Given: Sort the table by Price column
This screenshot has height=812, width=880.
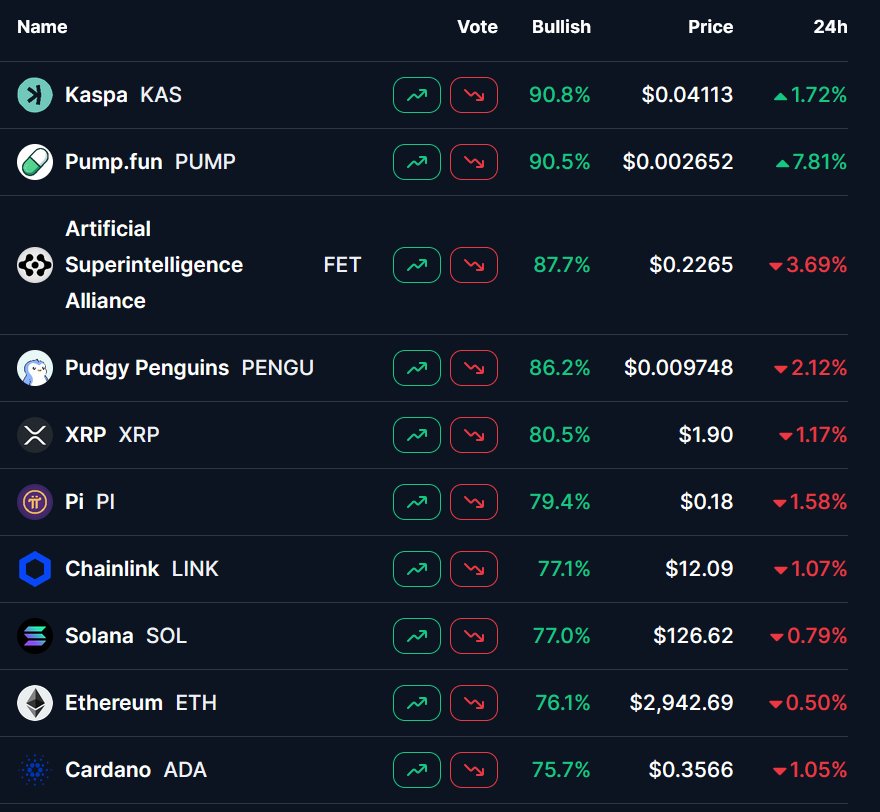Looking at the screenshot, I should click(710, 27).
